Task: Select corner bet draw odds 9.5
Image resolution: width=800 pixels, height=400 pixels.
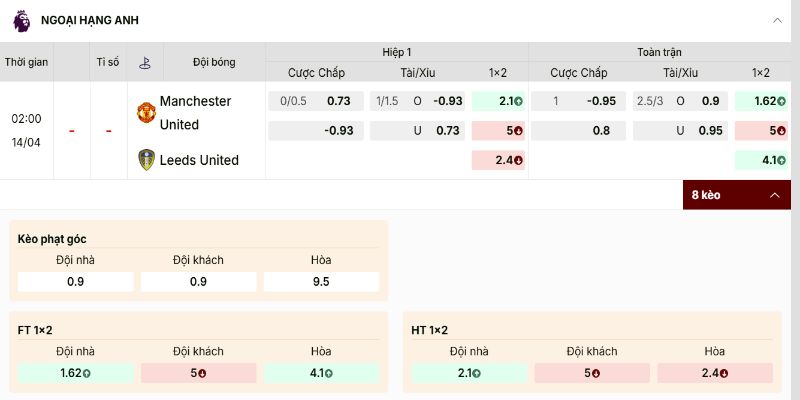Action: coord(321,282)
